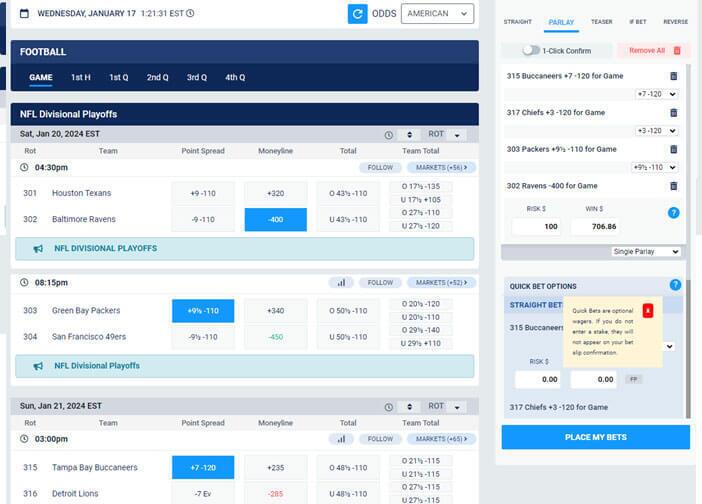Expand MARKETS (+65) for the Buccaneers-Lions game
The image size is (702, 504).
(441, 439)
